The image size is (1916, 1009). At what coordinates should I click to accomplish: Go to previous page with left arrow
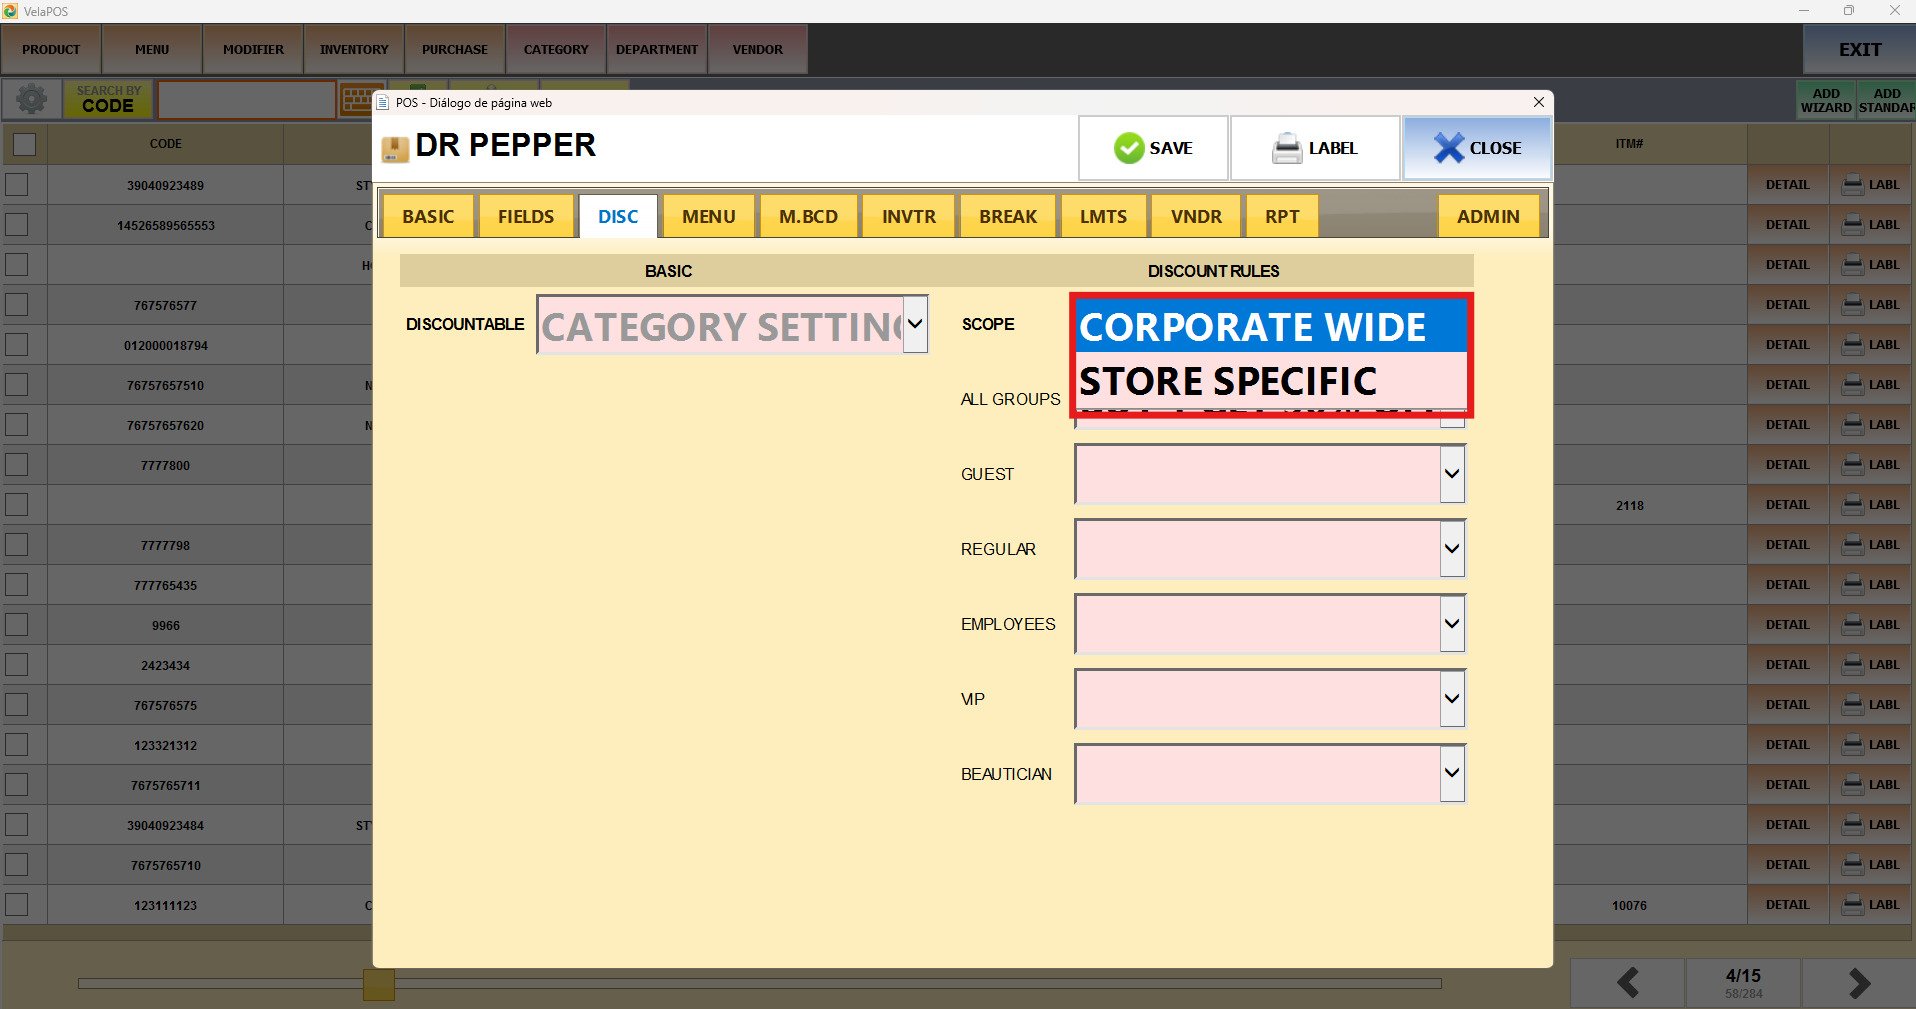[x=1627, y=983]
